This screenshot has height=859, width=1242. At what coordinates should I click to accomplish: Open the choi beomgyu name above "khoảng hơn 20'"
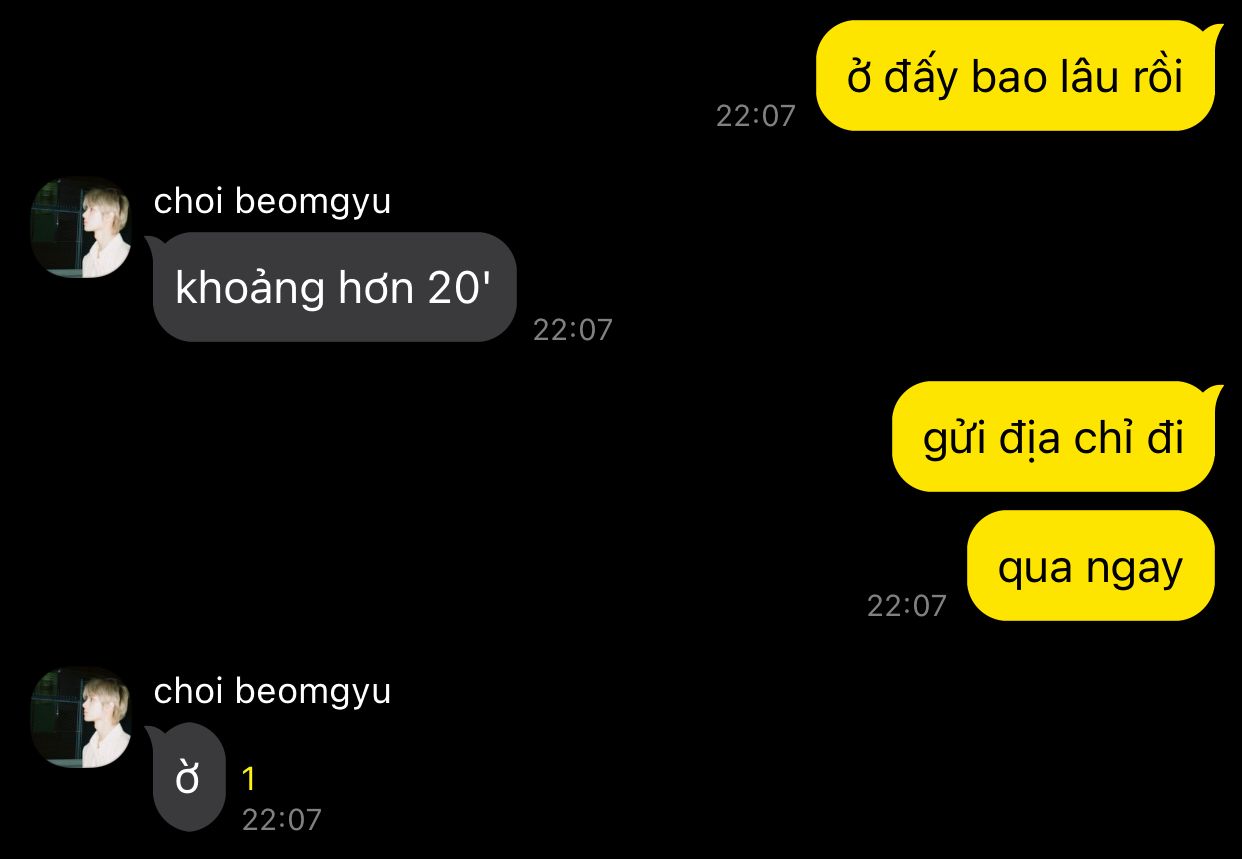(x=272, y=202)
